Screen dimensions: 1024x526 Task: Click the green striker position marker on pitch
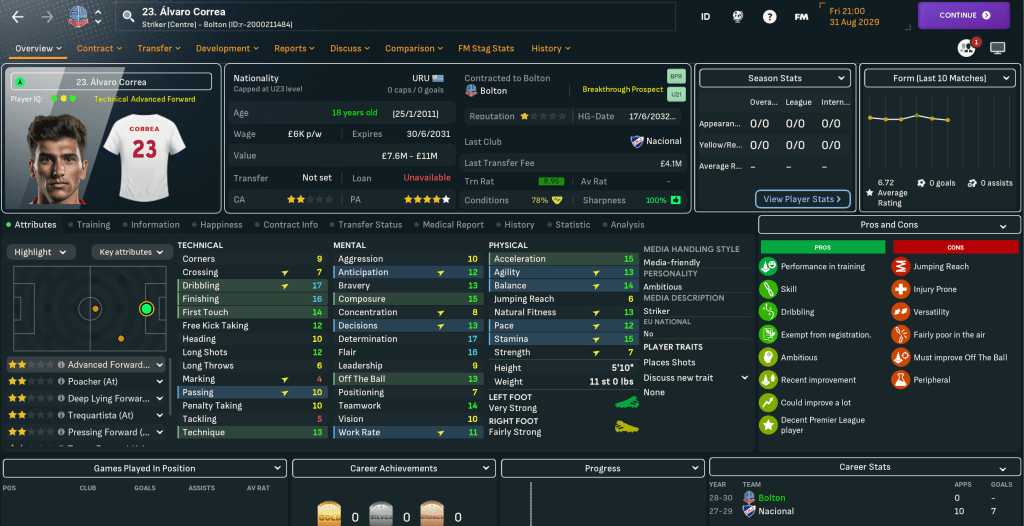coord(147,308)
